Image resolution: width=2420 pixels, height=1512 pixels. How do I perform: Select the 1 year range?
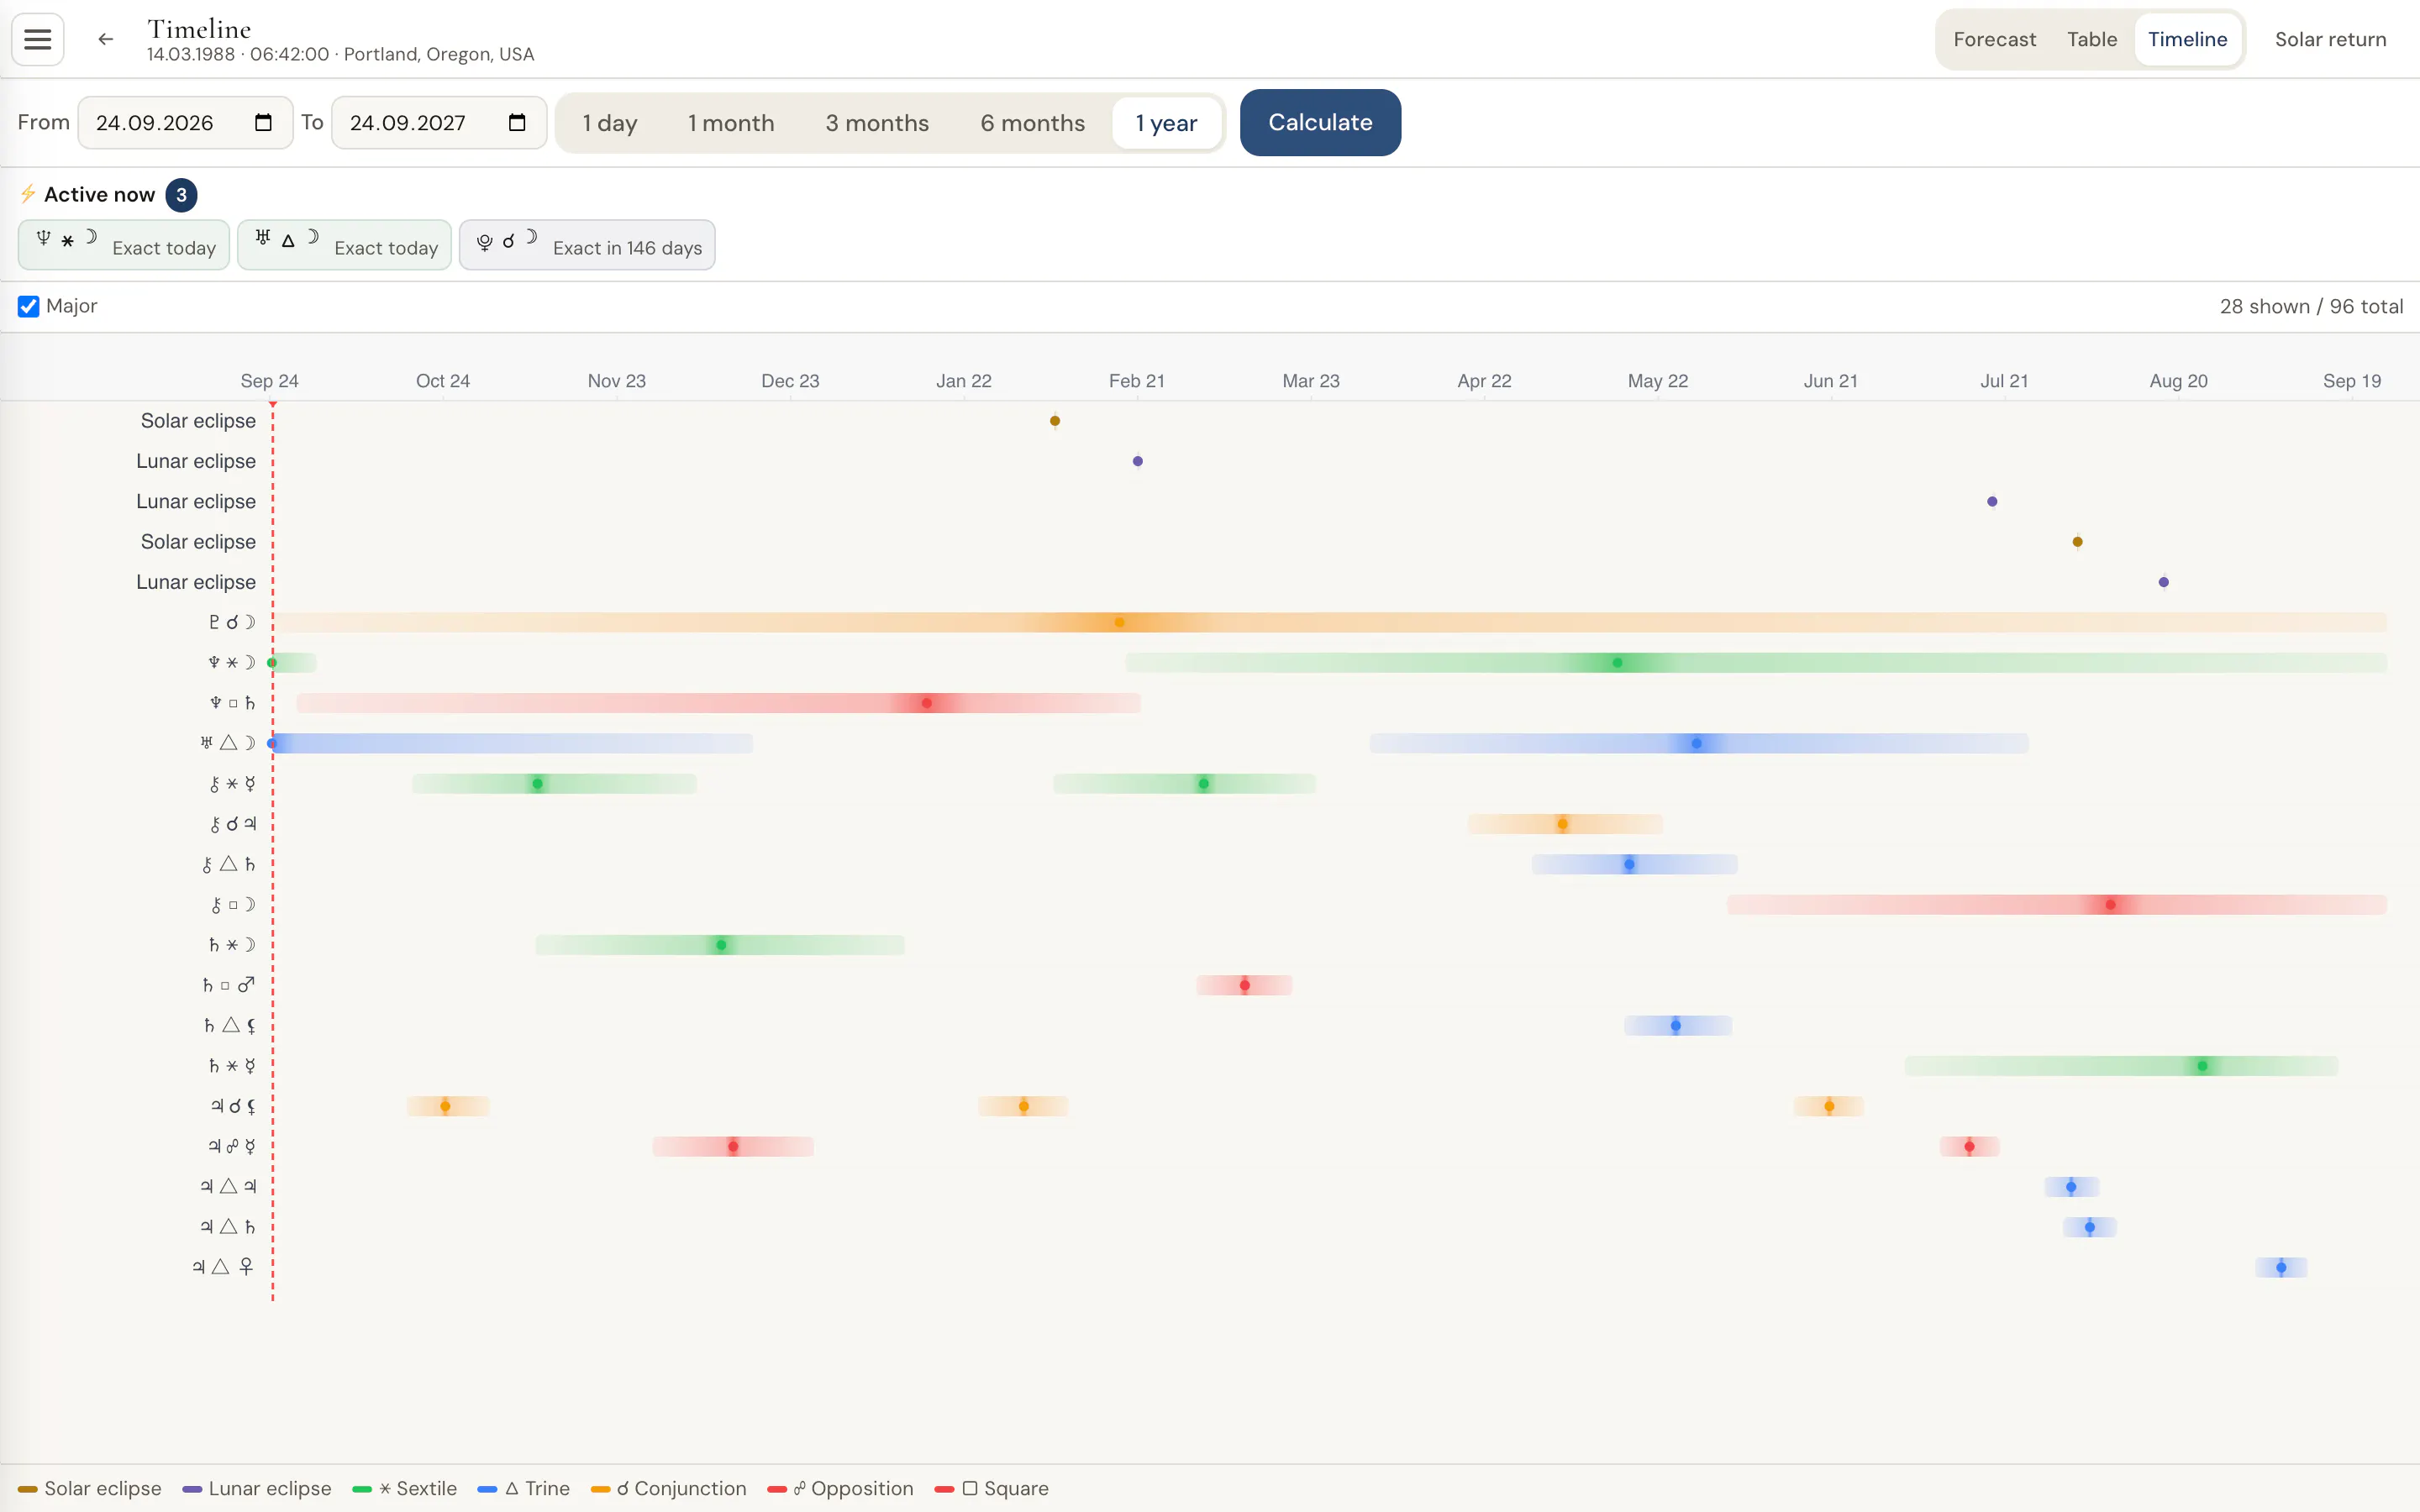point(1166,122)
